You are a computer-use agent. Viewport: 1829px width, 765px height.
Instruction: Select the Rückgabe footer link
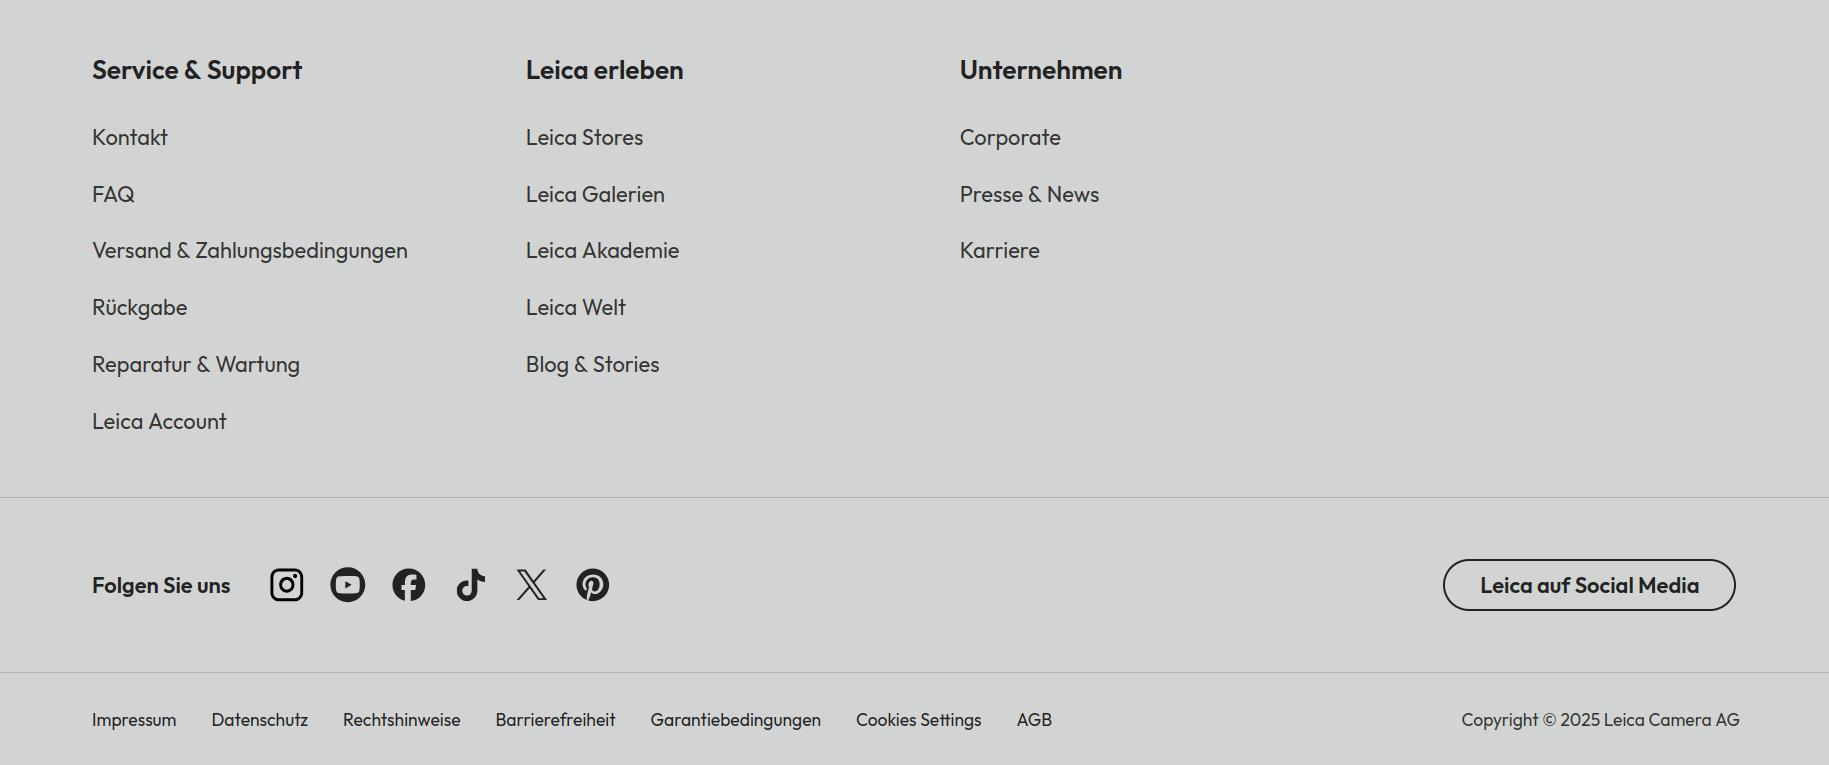[140, 308]
